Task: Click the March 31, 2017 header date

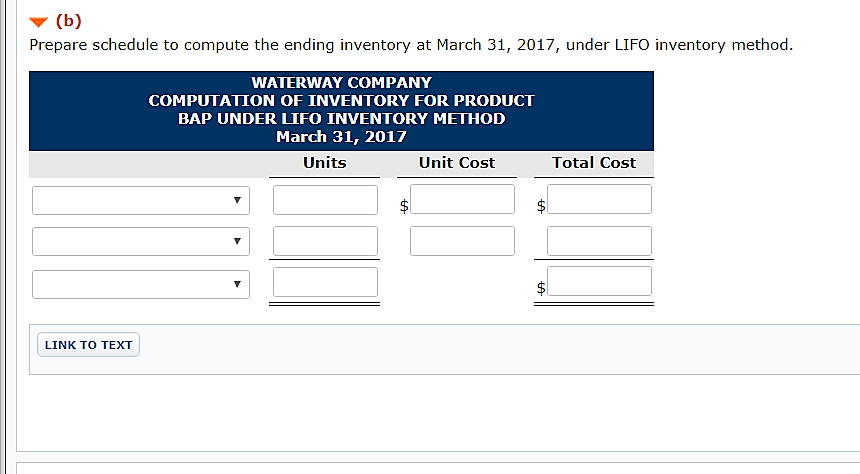Action: tap(341, 136)
